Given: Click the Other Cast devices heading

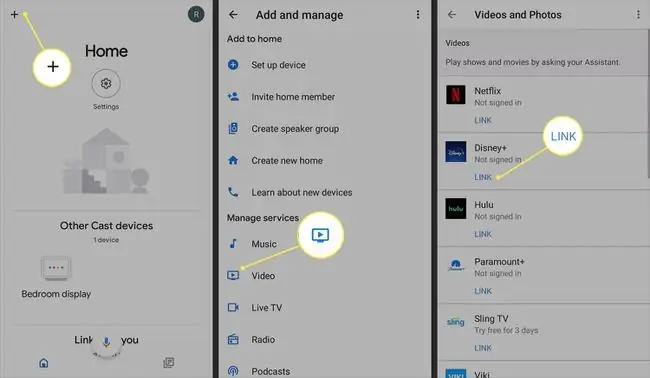Looking at the screenshot, I should pos(107,226).
